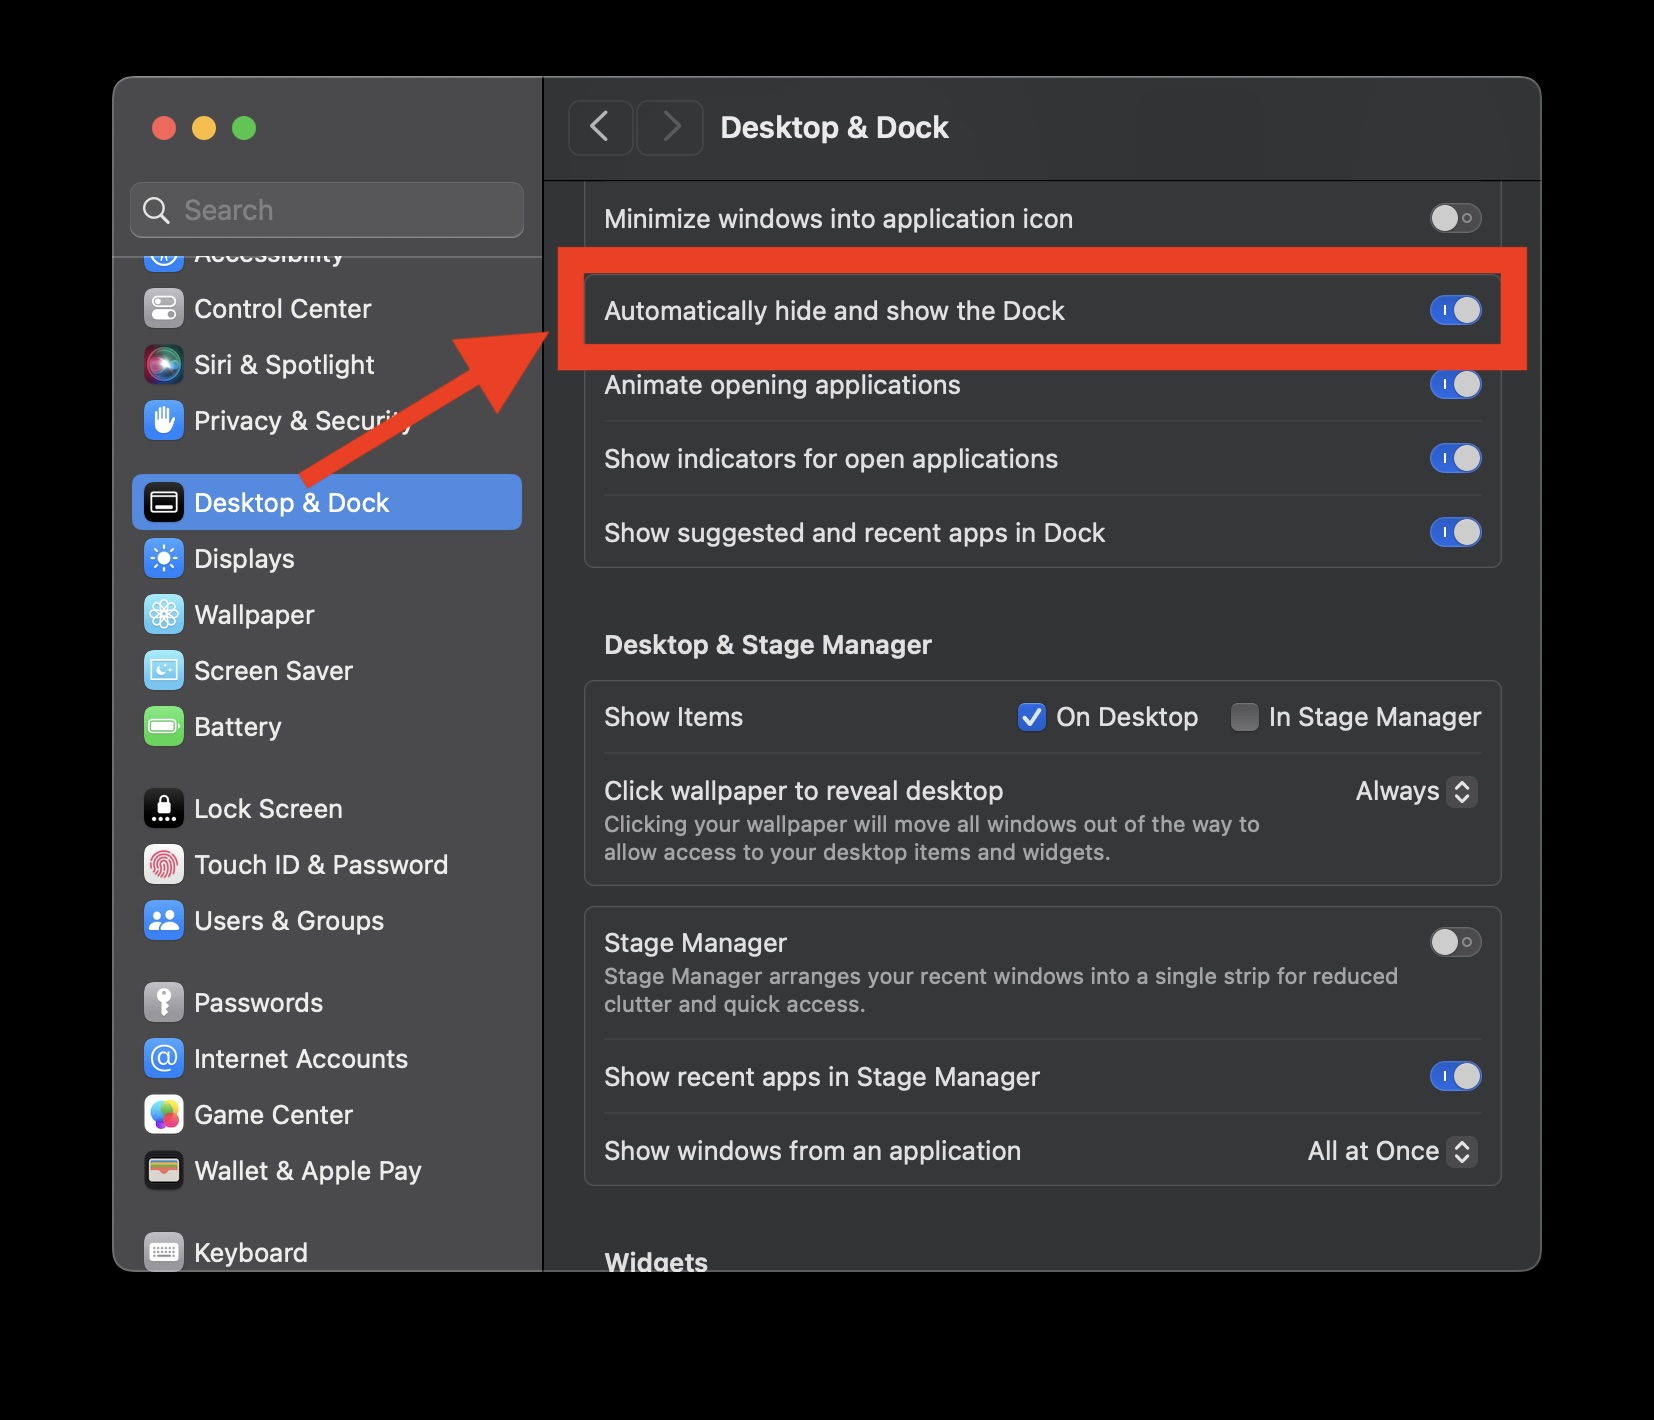
Task: Open Wallet & Apple Pay settings
Action: [307, 1170]
